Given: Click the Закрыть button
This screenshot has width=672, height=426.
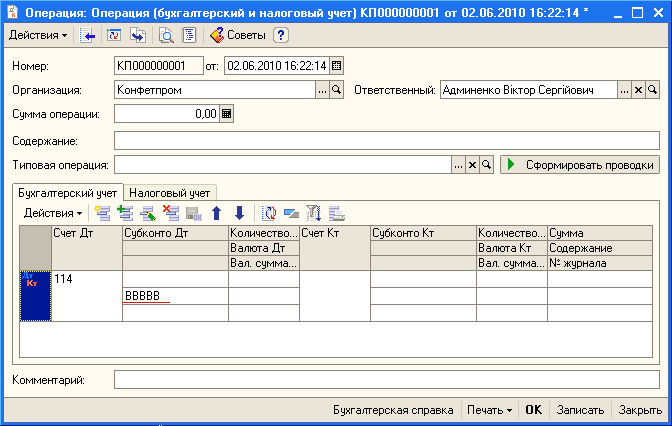Looking at the screenshot, I should [x=640, y=410].
